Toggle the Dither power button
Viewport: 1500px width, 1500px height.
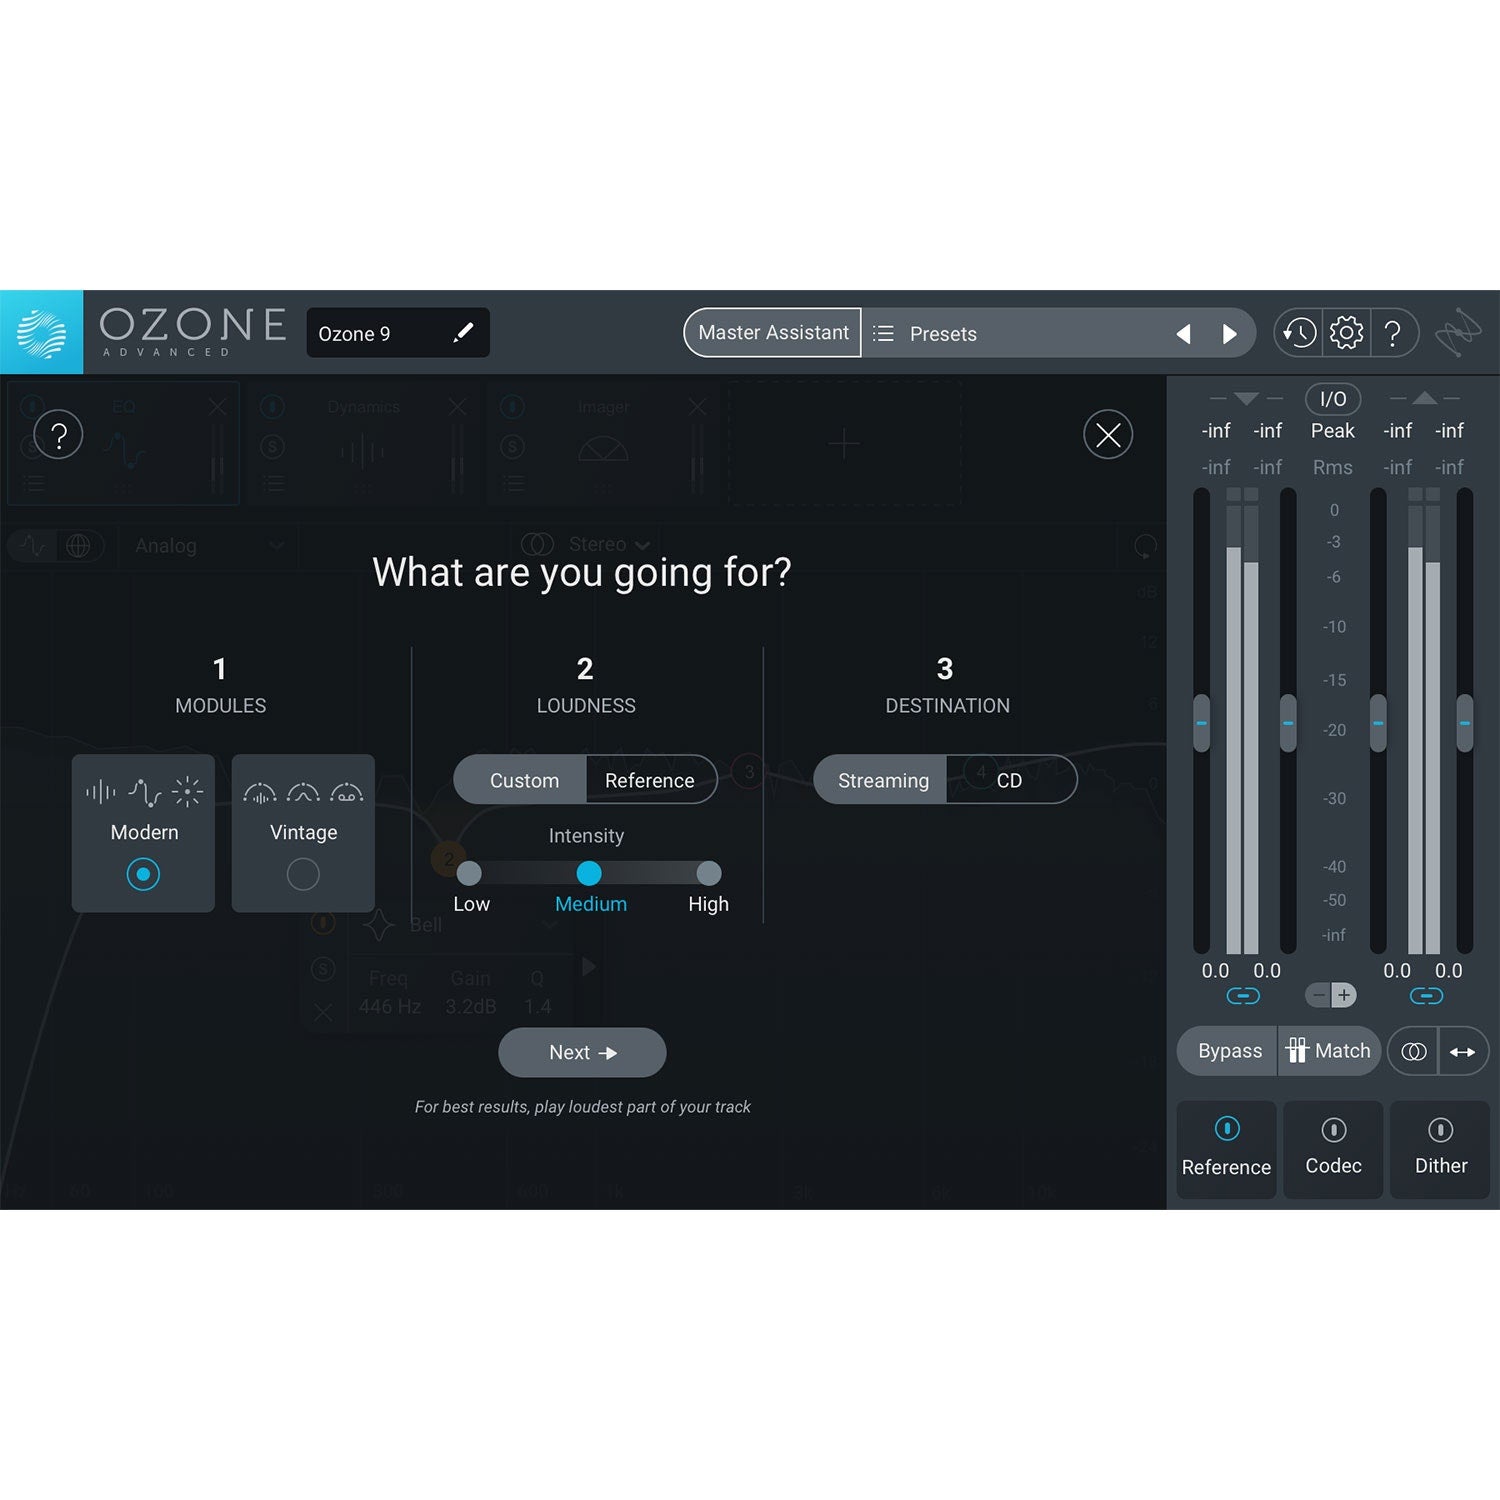tap(1440, 1130)
